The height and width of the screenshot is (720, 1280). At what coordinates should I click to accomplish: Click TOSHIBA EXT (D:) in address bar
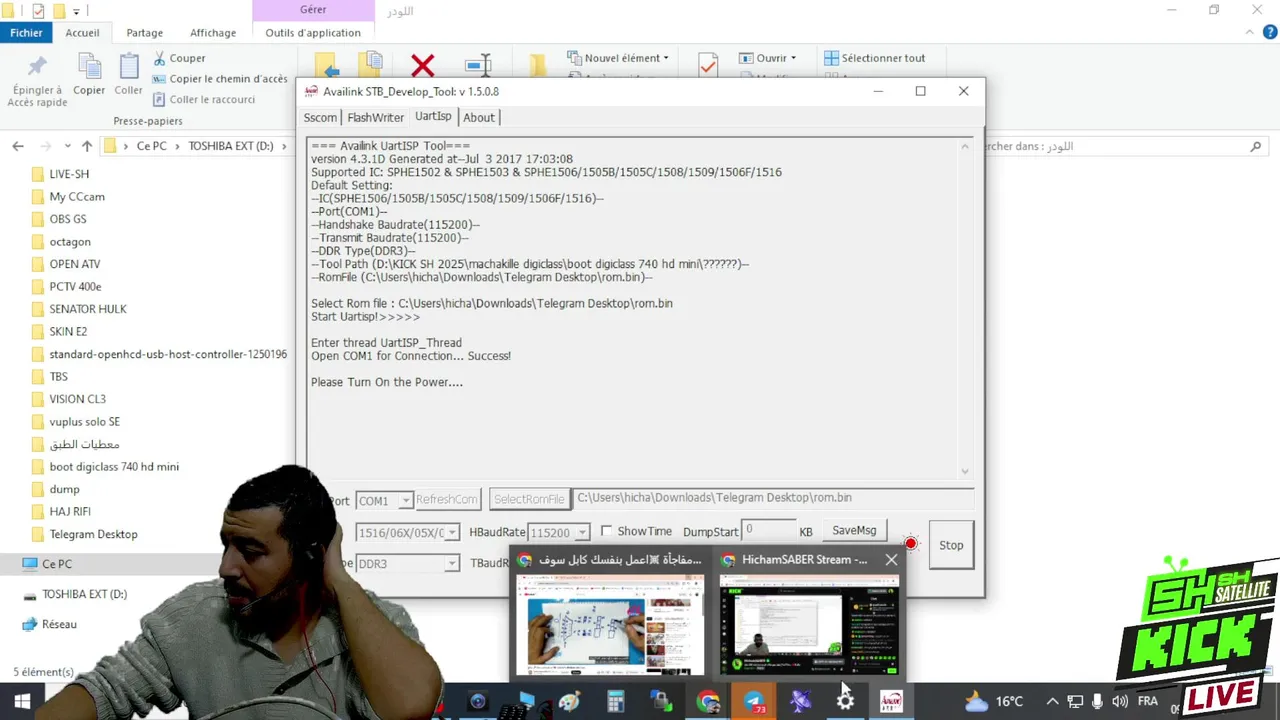[x=231, y=146]
